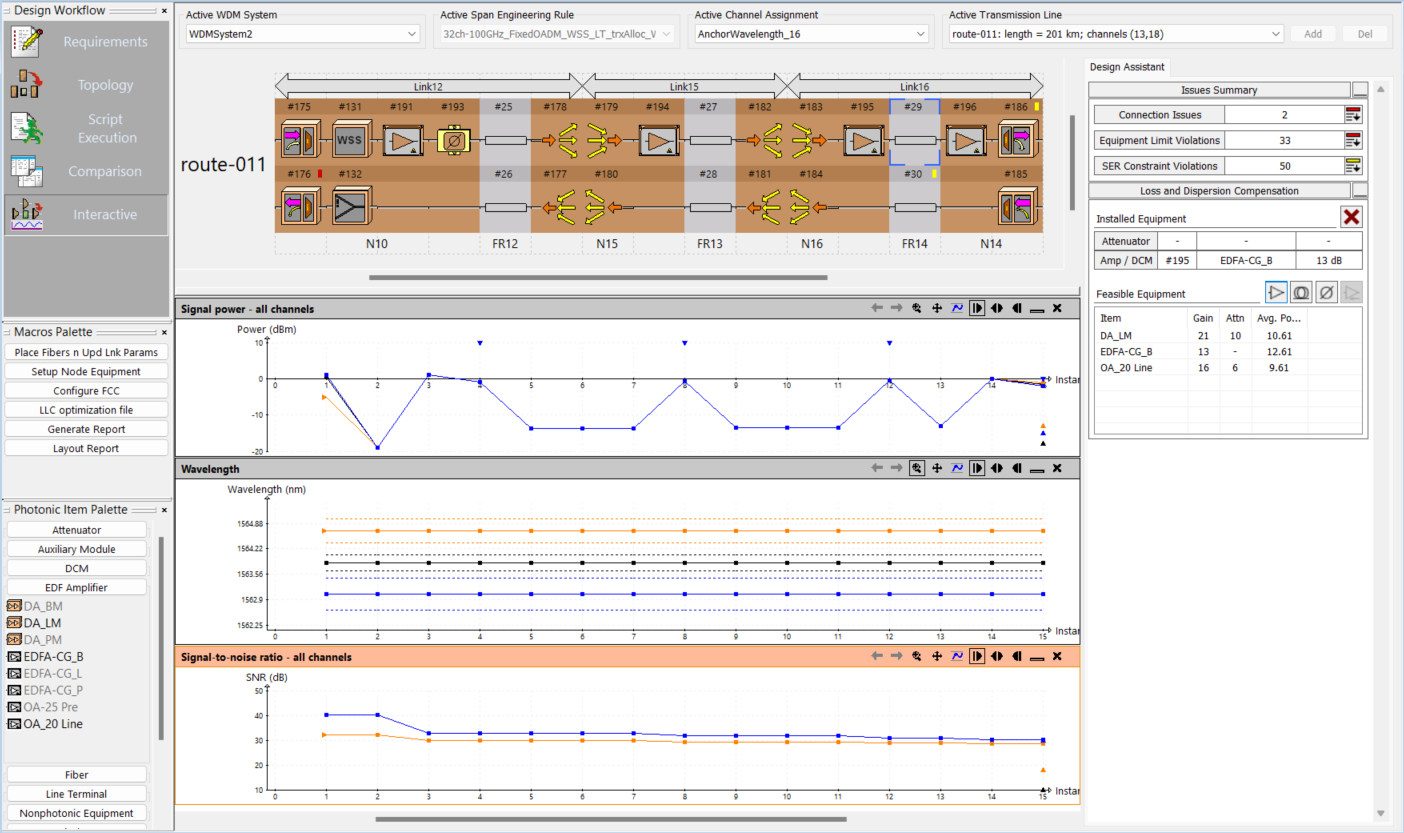
Task: Open the Requirements workflow step
Action: (85, 42)
